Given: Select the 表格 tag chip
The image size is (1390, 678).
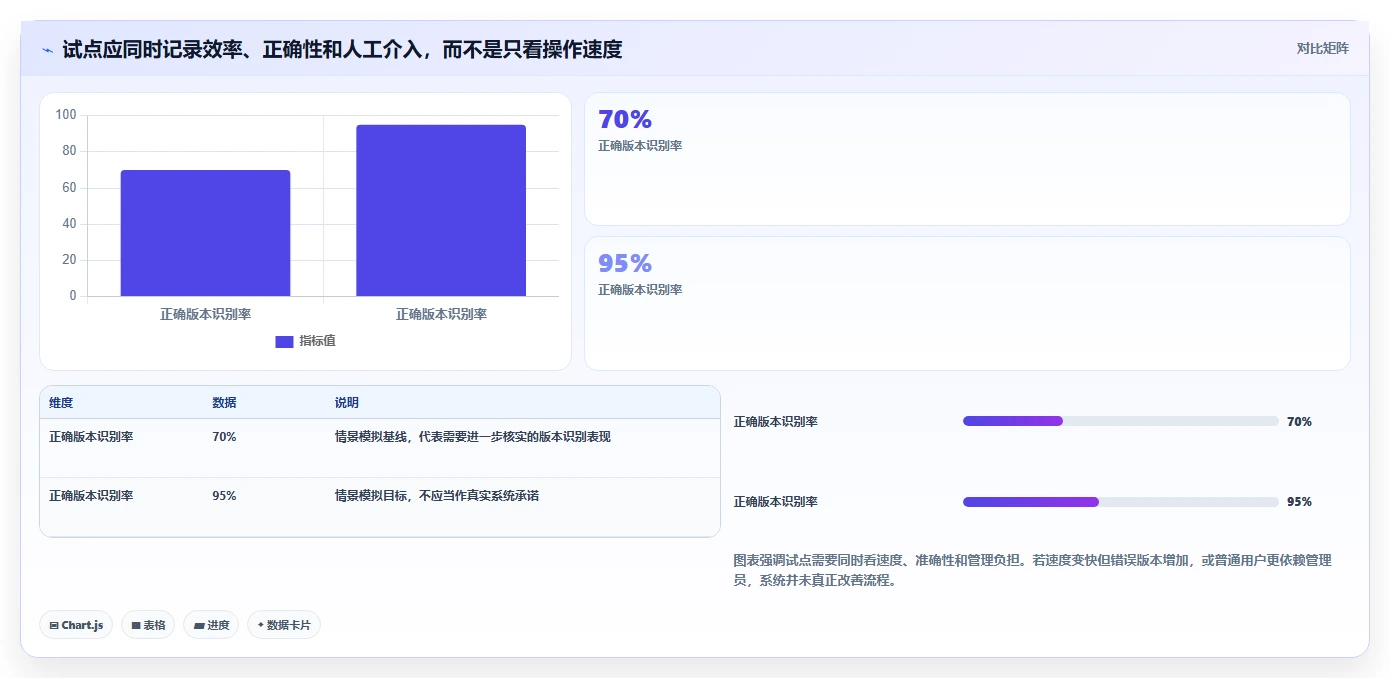Looking at the screenshot, I should click(x=148, y=625).
